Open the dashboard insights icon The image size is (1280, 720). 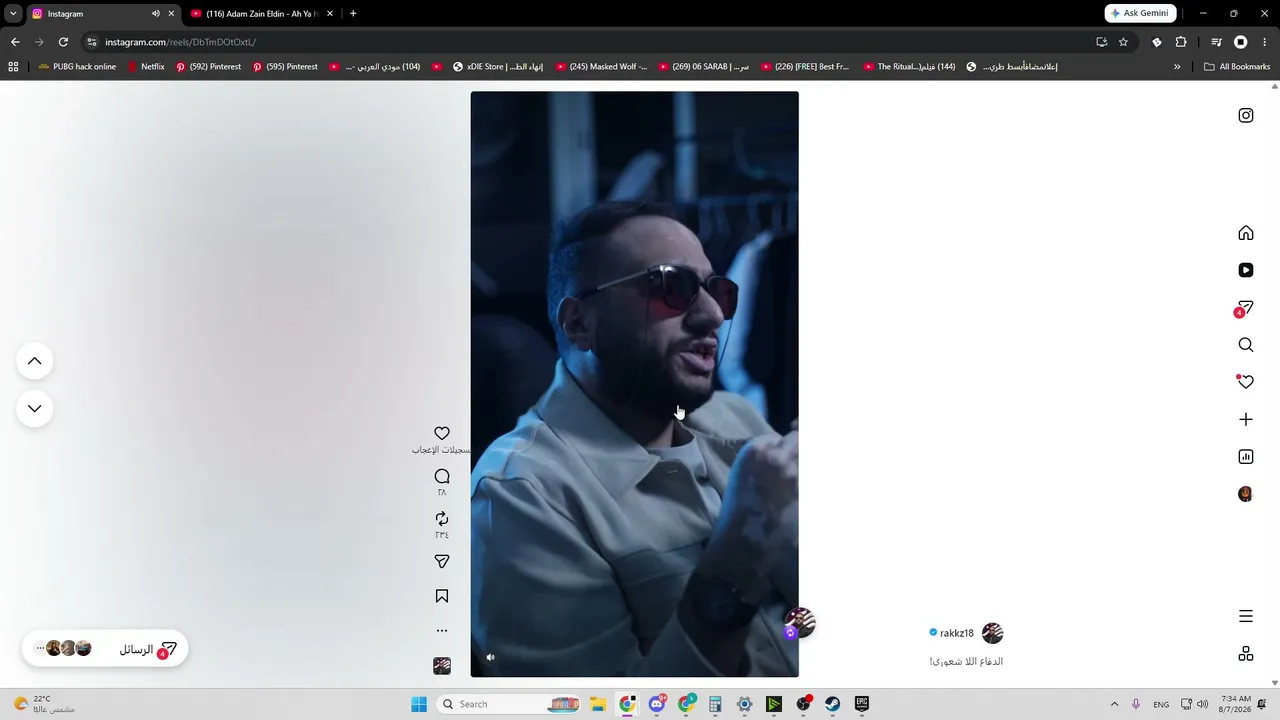point(1246,457)
